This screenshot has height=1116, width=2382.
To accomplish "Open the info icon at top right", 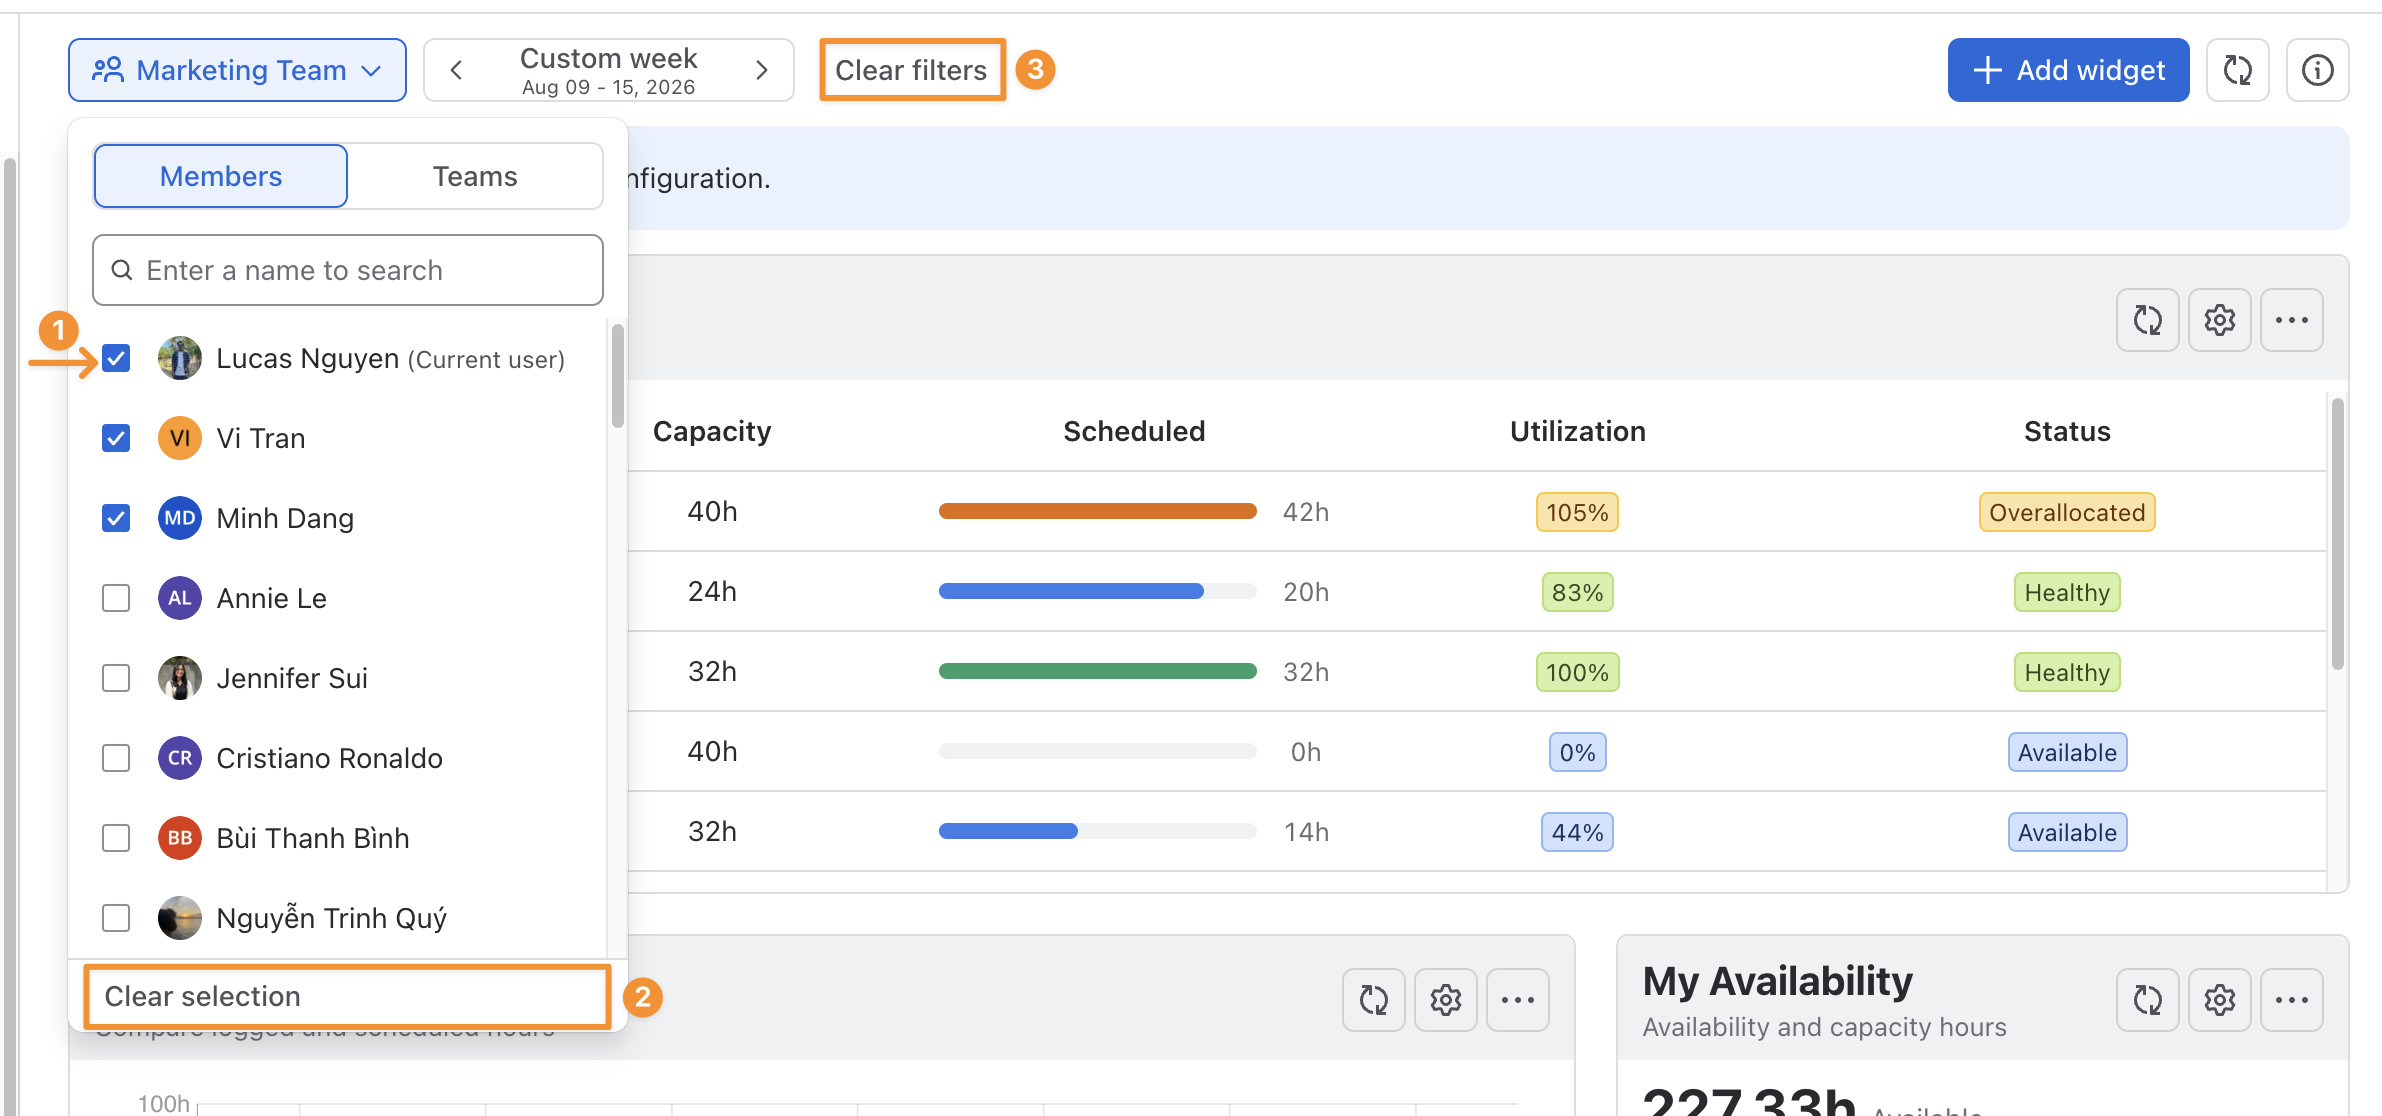I will coord(2317,70).
